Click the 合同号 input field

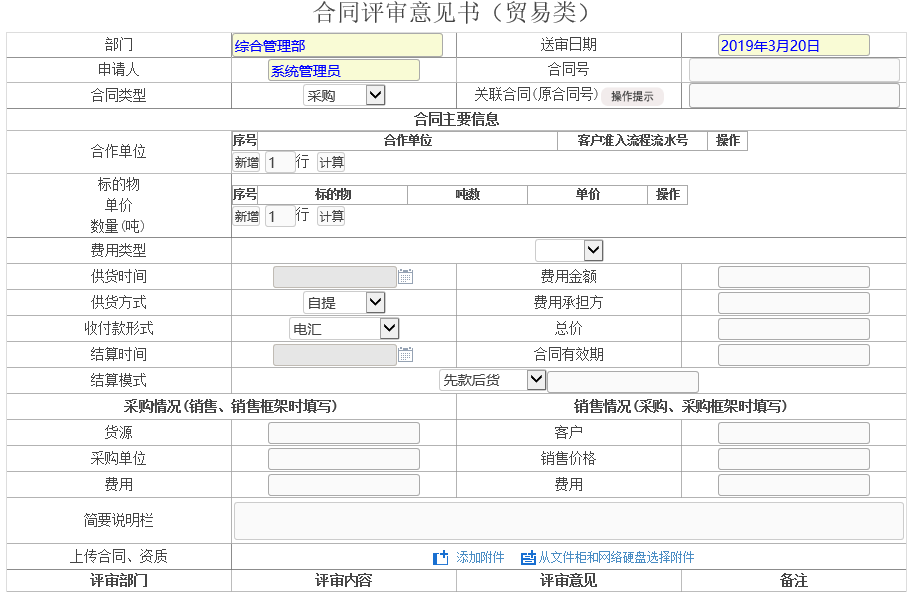pyautogui.click(x=794, y=70)
